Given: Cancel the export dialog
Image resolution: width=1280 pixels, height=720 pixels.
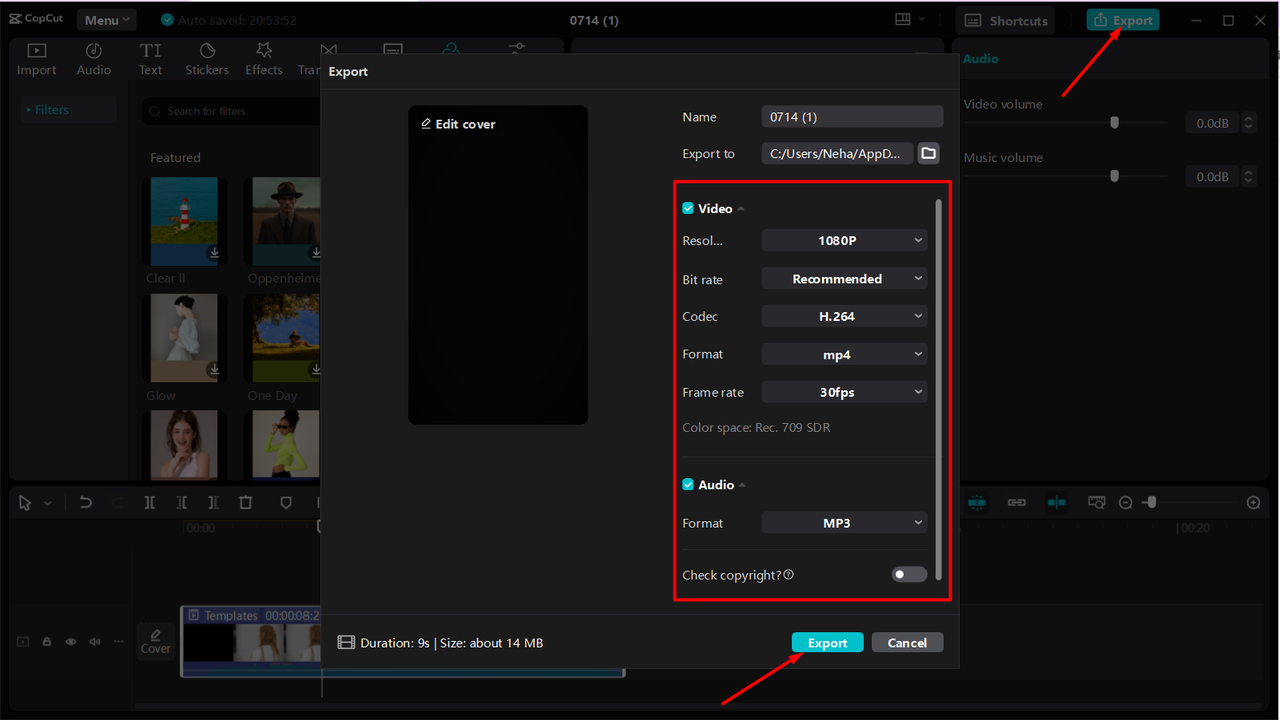Looking at the screenshot, I should click(x=907, y=643).
